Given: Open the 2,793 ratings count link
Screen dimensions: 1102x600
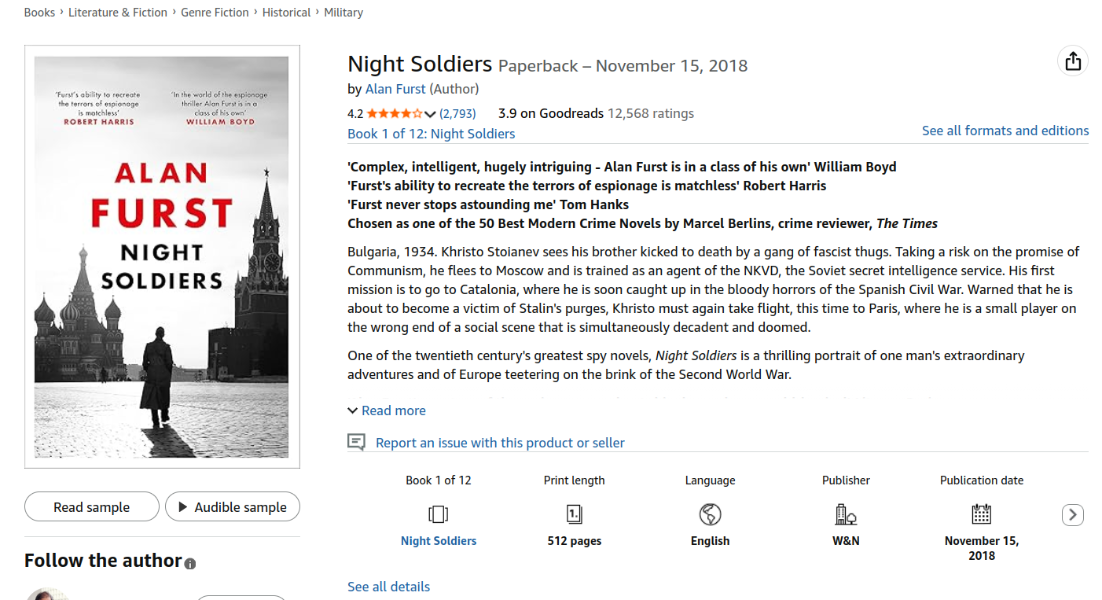Looking at the screenshot, I should (x=458, y=114).
